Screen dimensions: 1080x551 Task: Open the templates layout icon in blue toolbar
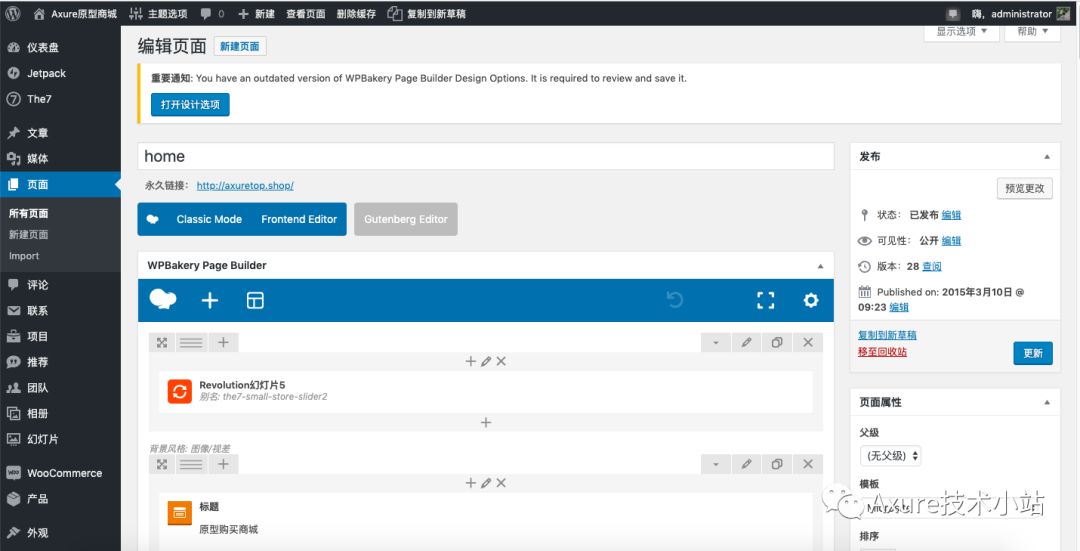(255, 300)
